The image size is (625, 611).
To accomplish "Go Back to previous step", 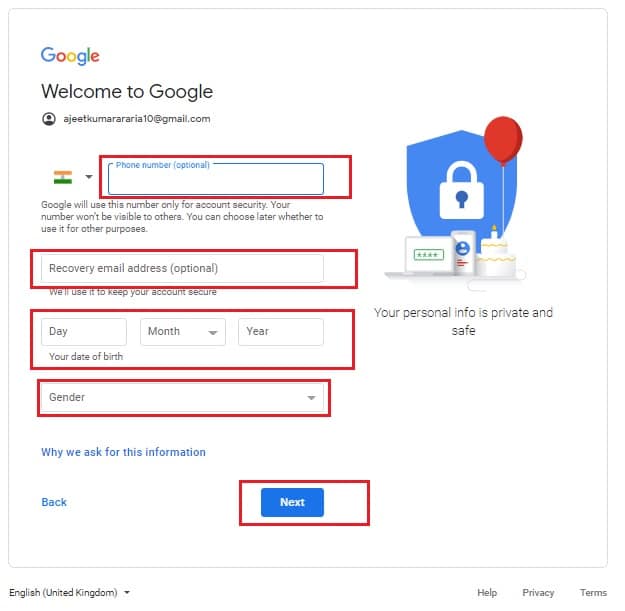I will 54,503.
